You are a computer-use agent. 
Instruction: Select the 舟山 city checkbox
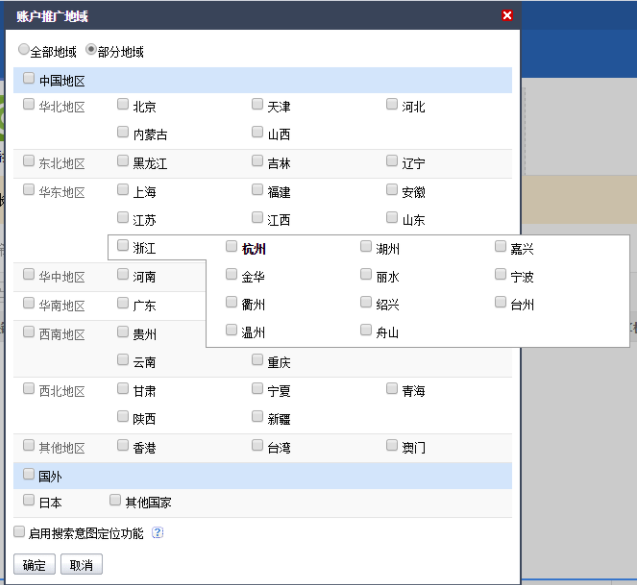pyautogui.click(x=367, y=331)
